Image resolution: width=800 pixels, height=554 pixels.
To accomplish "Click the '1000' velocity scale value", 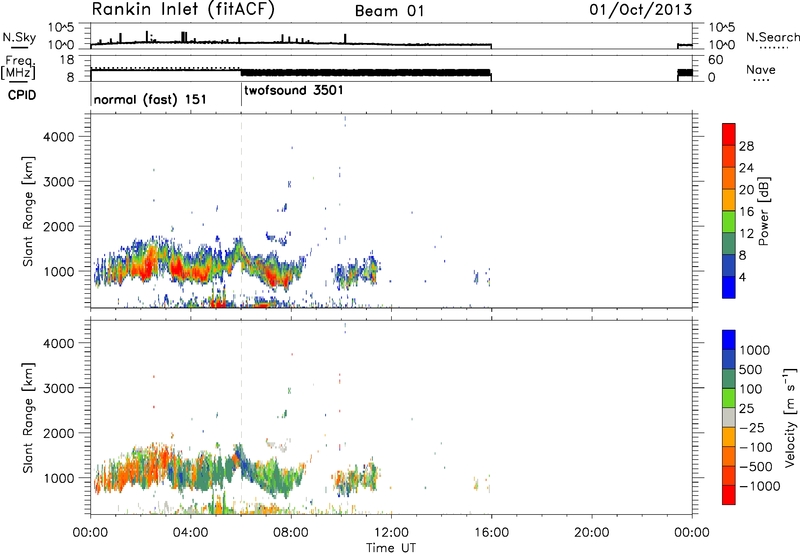I will (x=755, y=350).
